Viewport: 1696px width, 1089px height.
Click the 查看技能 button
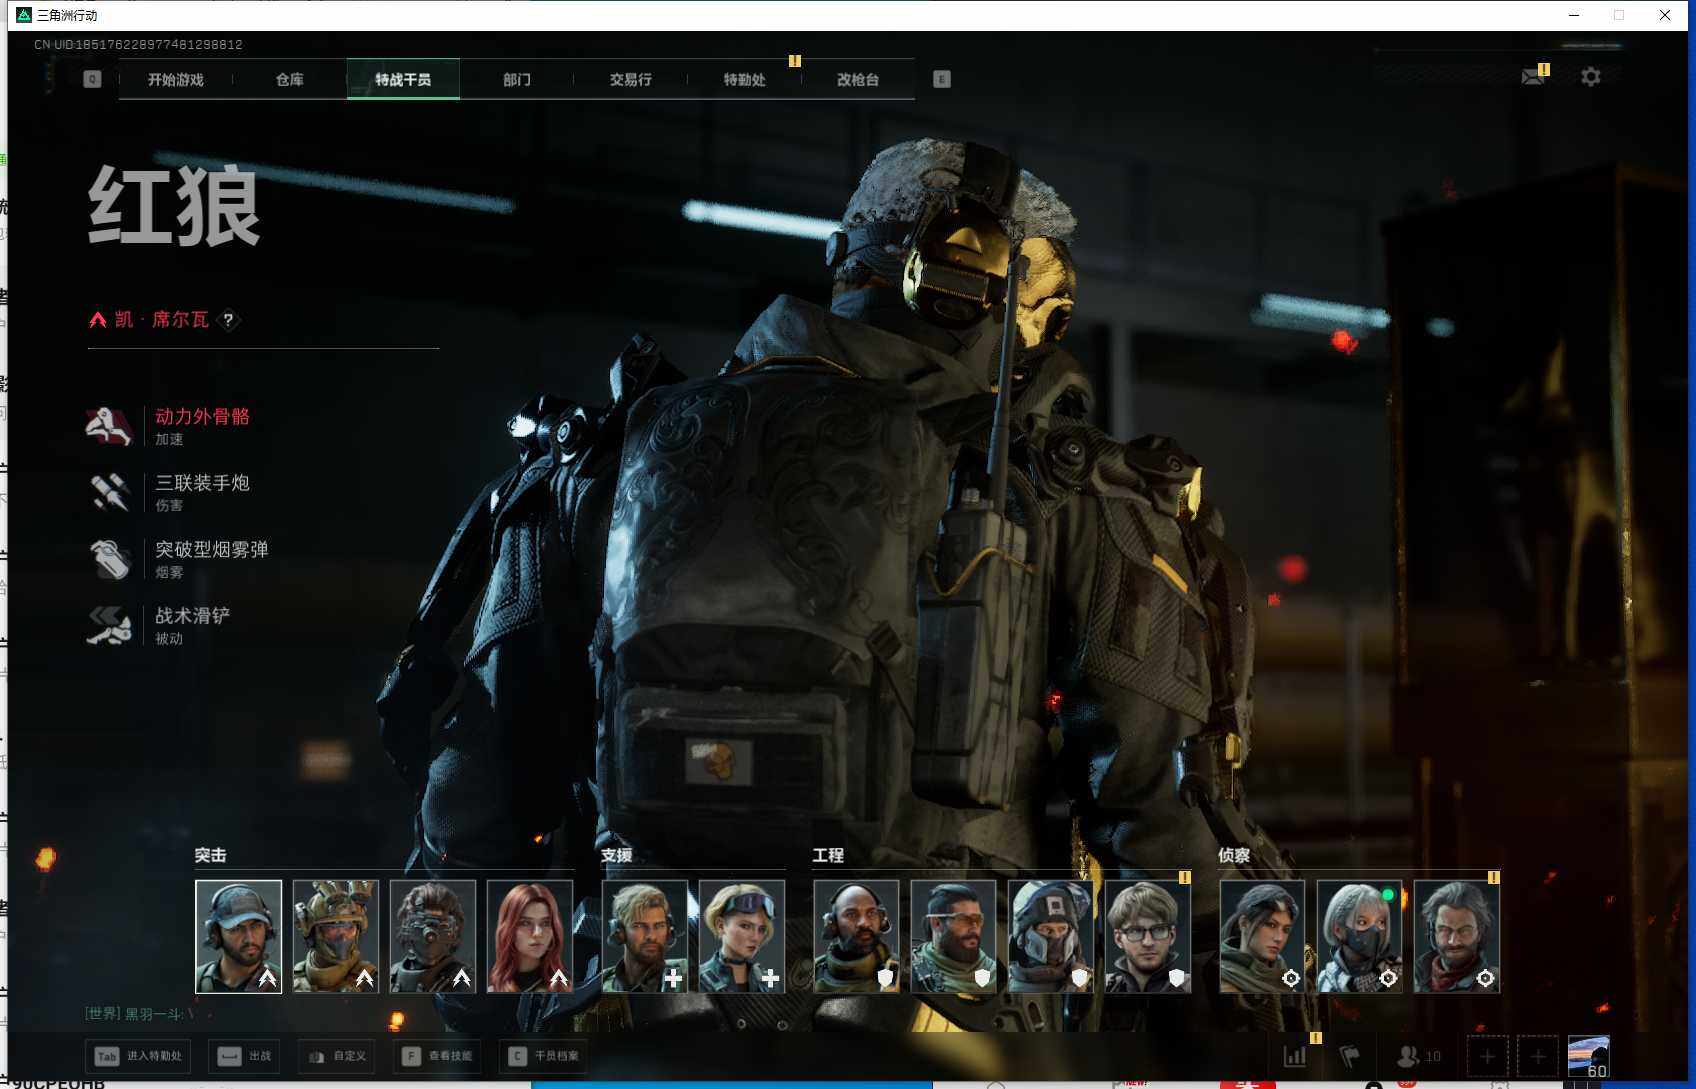438,1056
